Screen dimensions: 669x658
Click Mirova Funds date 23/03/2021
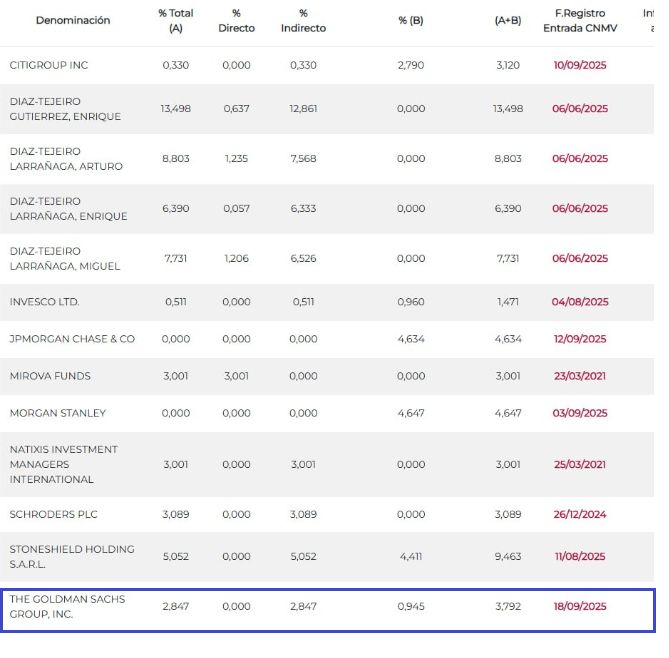pos(579,376)
